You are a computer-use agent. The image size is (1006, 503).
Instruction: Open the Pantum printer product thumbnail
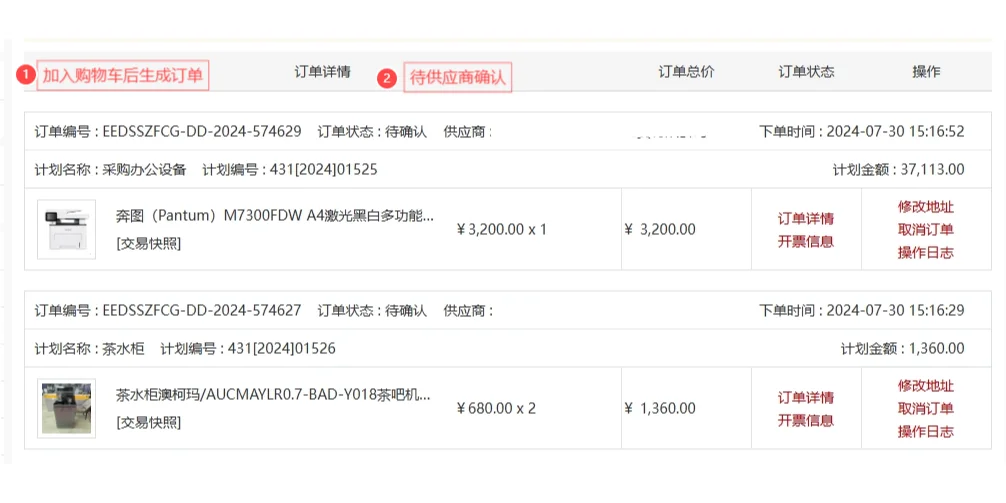point(67,229)
